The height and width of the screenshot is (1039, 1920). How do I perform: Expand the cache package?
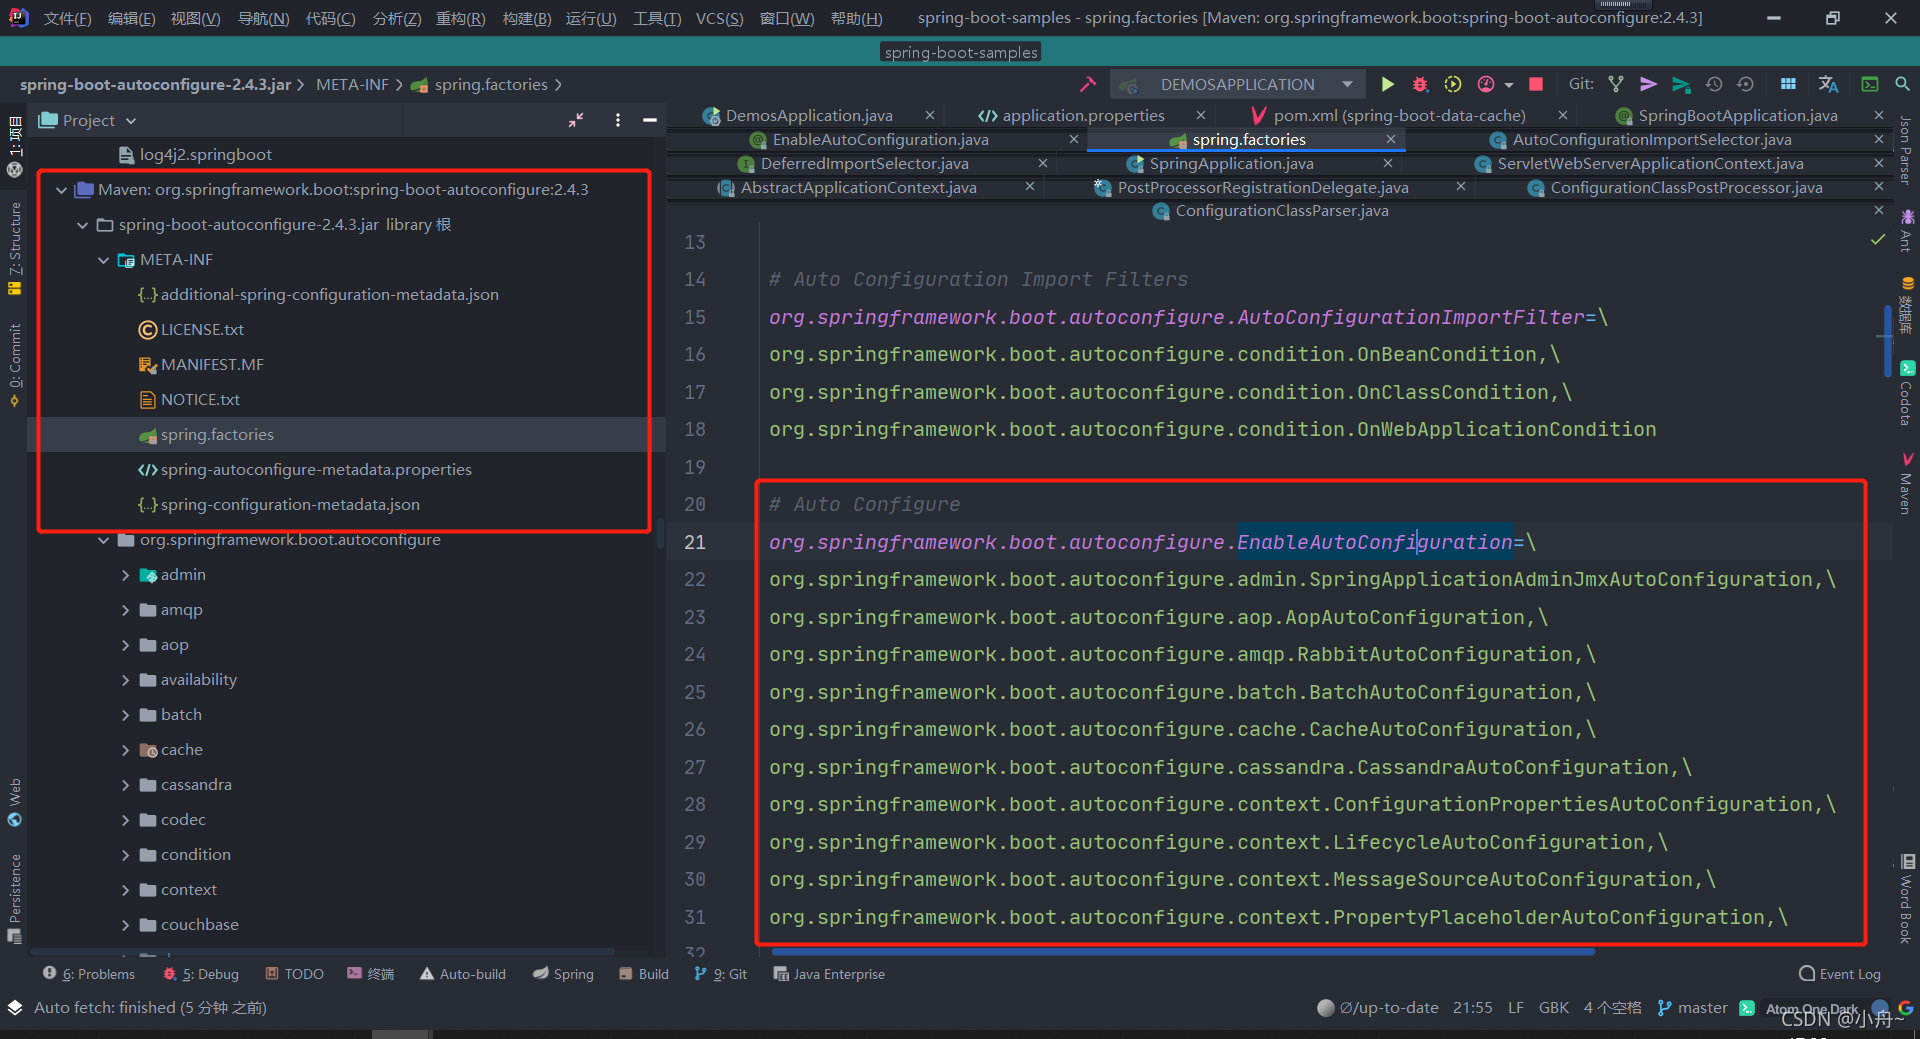point(125,750)
